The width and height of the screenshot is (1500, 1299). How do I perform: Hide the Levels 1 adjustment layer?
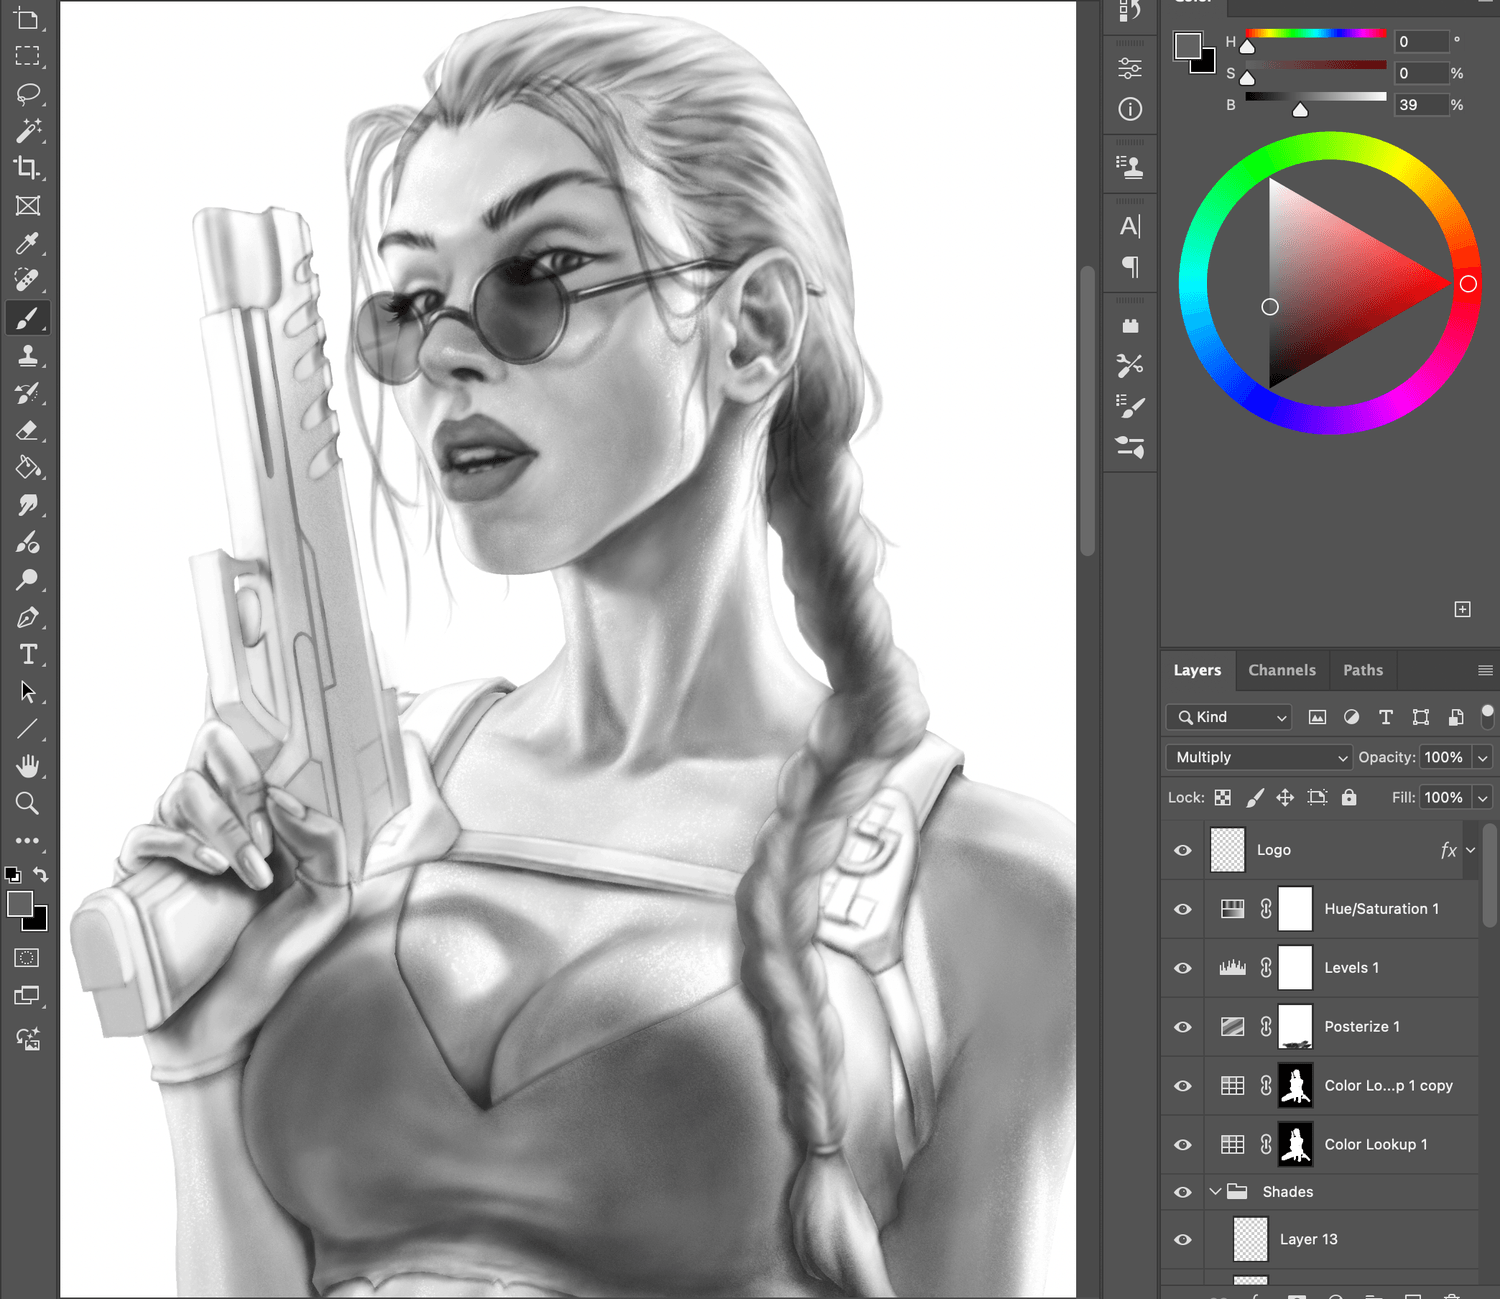coord(1182,968)
